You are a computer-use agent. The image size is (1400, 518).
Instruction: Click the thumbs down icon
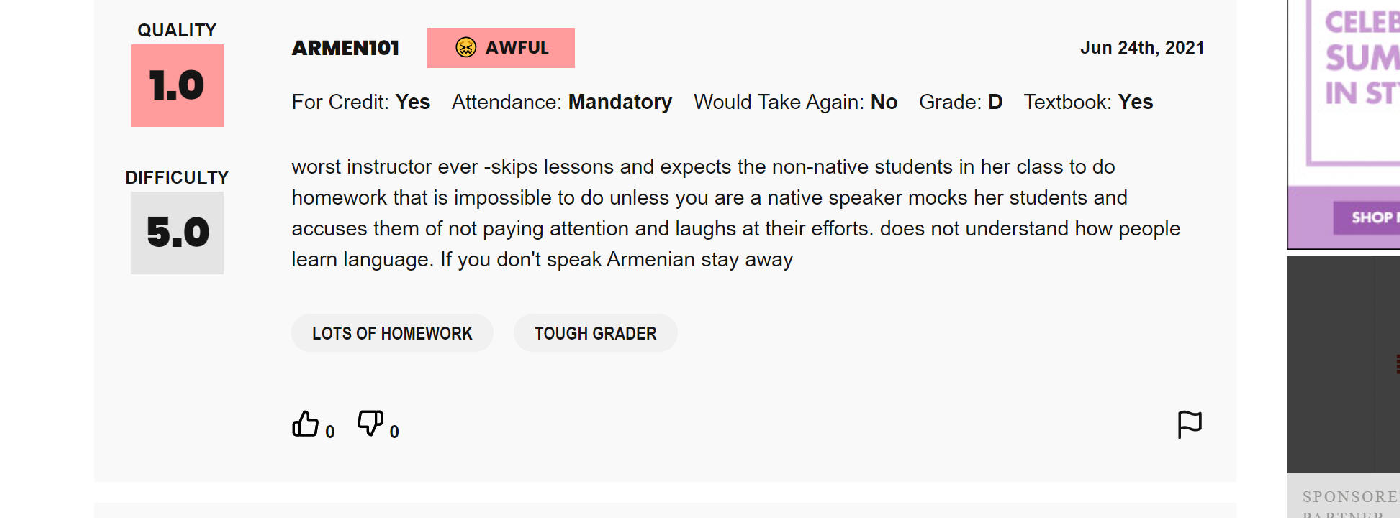370,424
